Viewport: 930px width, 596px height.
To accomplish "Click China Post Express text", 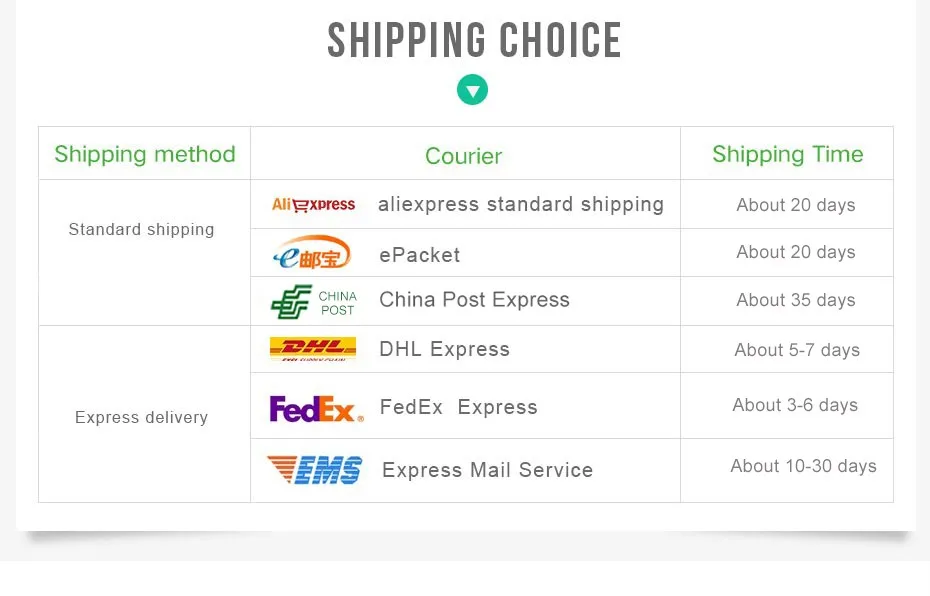I will 474,299.
